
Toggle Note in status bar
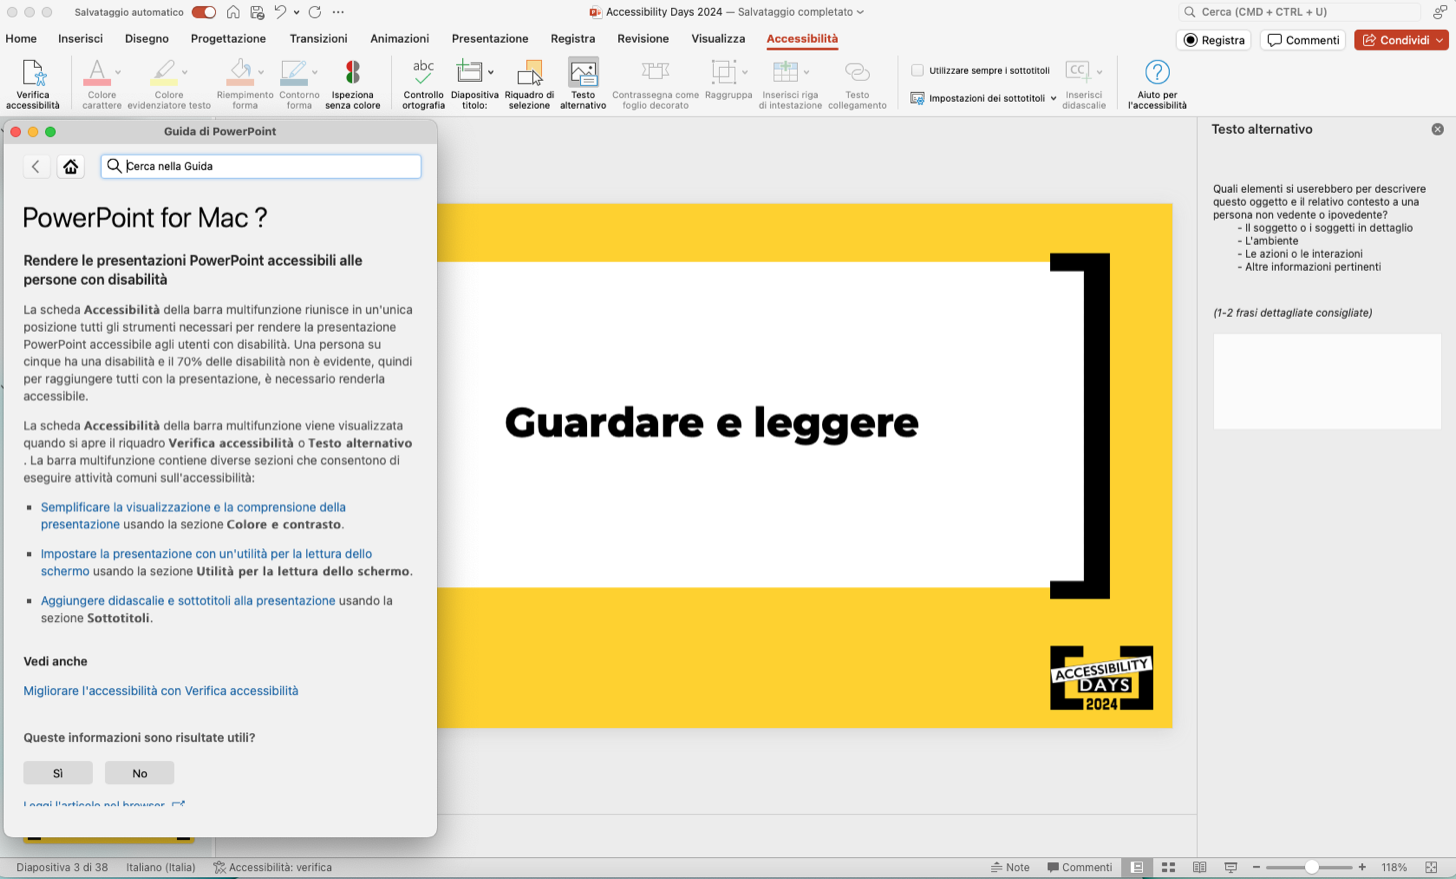pyautogui.click(x=1010, y=867)
